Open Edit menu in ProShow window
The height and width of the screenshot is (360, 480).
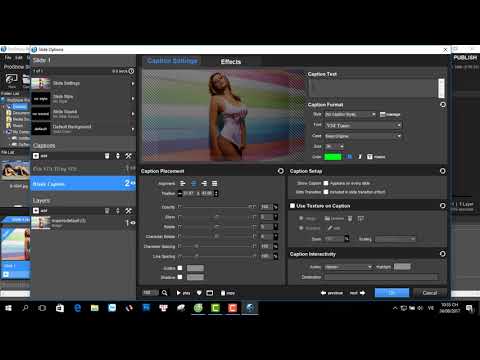(19, 58)
